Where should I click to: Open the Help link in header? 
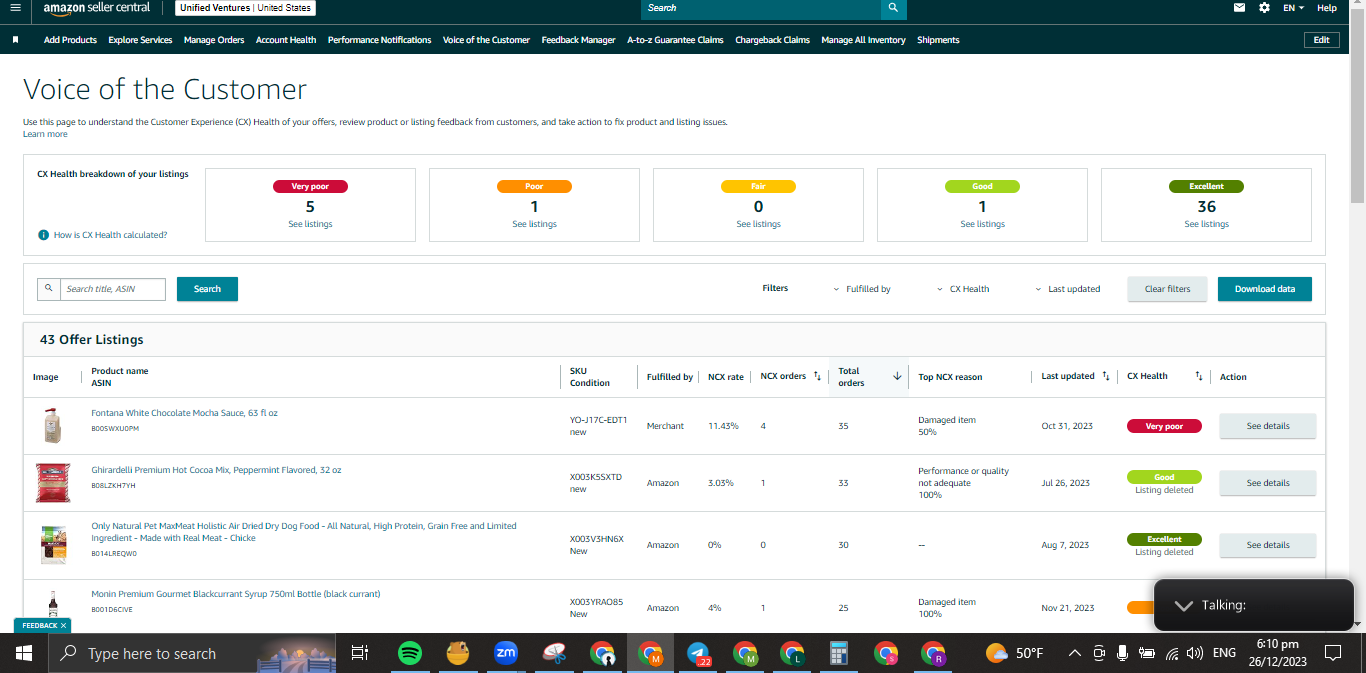[x=1326, y=8]
